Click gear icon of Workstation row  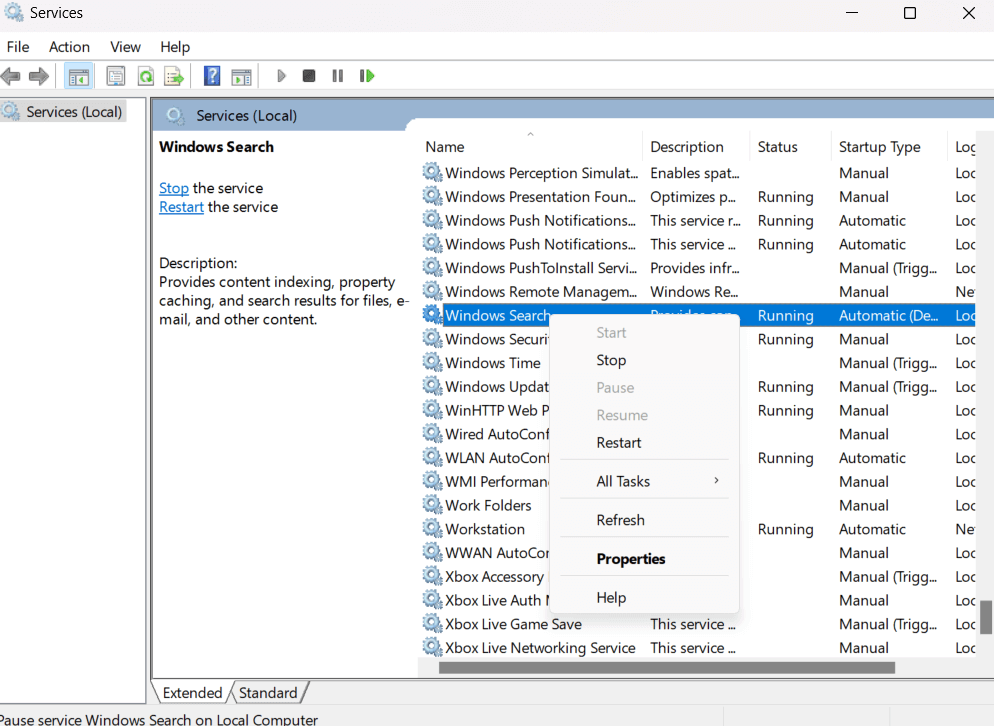pos(432,528)
